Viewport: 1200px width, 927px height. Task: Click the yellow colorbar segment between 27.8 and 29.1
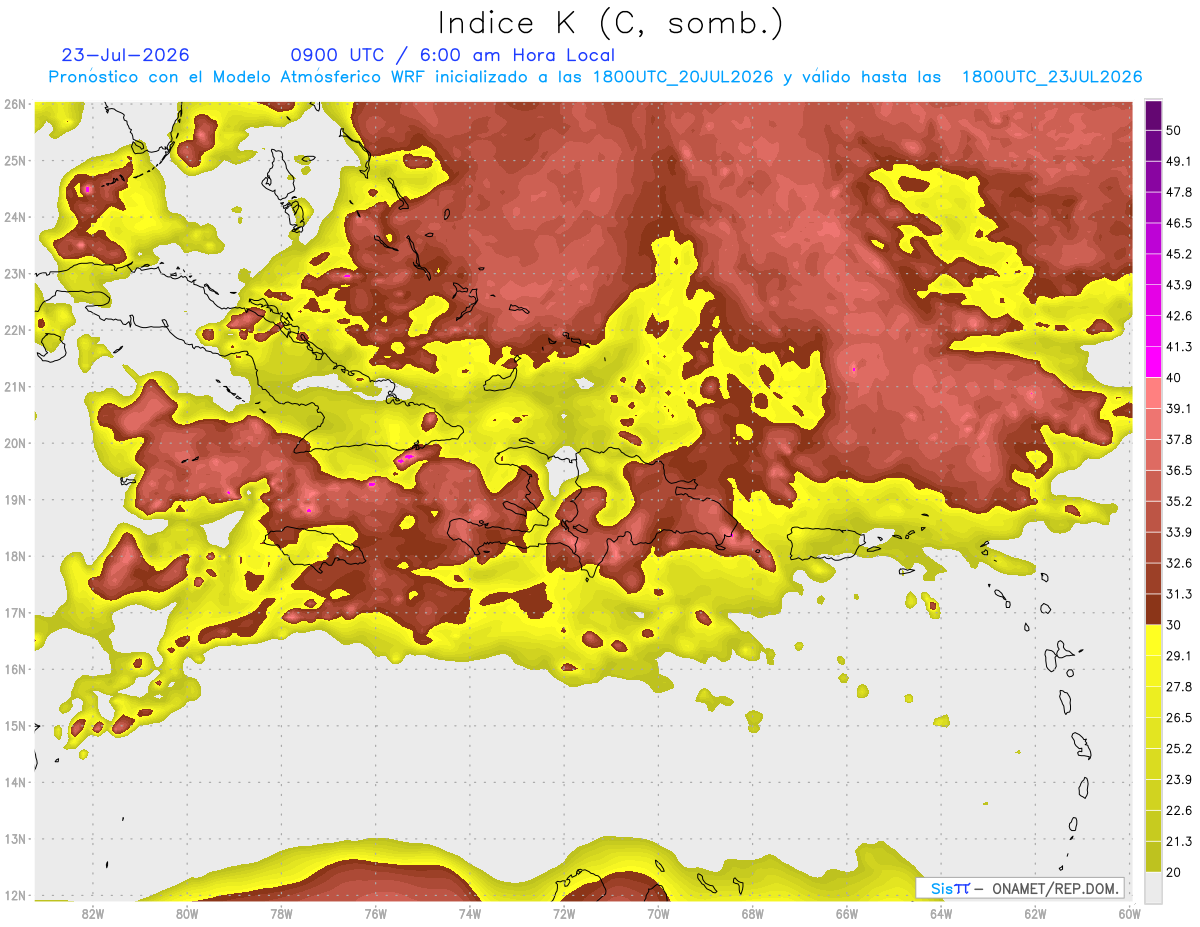tap(1153, 670)
